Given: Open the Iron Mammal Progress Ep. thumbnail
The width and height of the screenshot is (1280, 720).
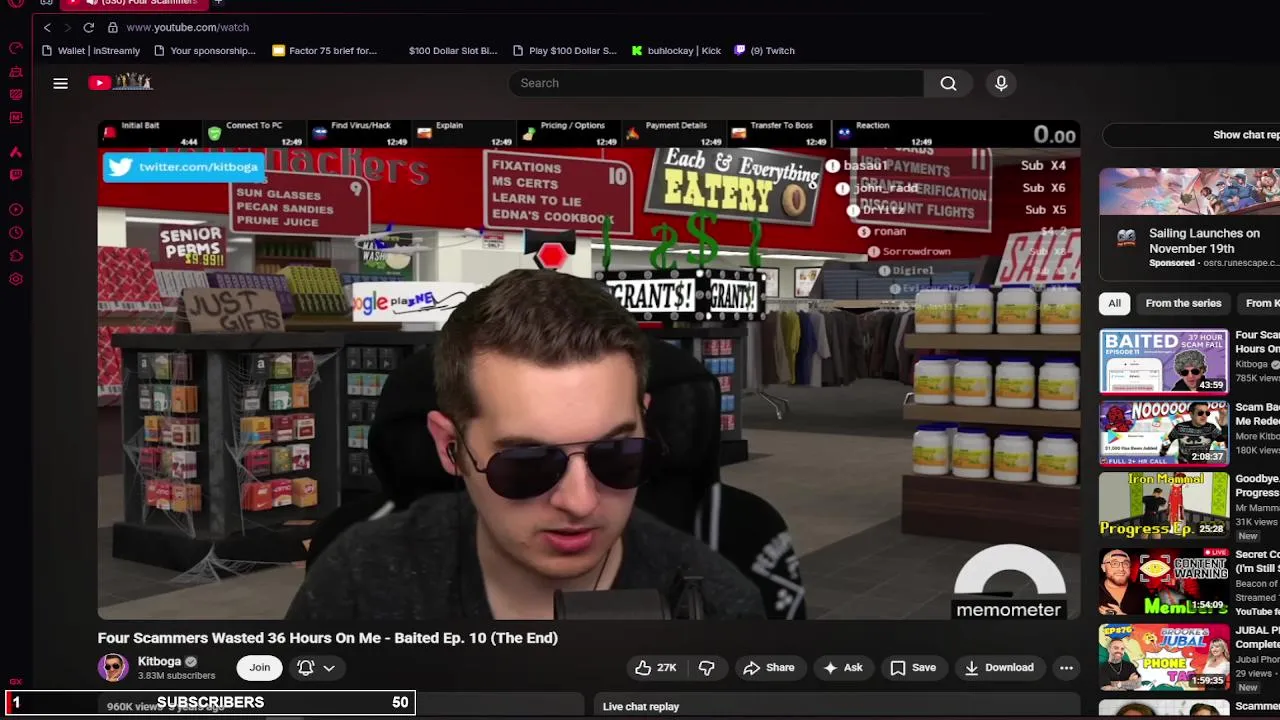Looking at the screenshot, I should (x=1164, y=505).
